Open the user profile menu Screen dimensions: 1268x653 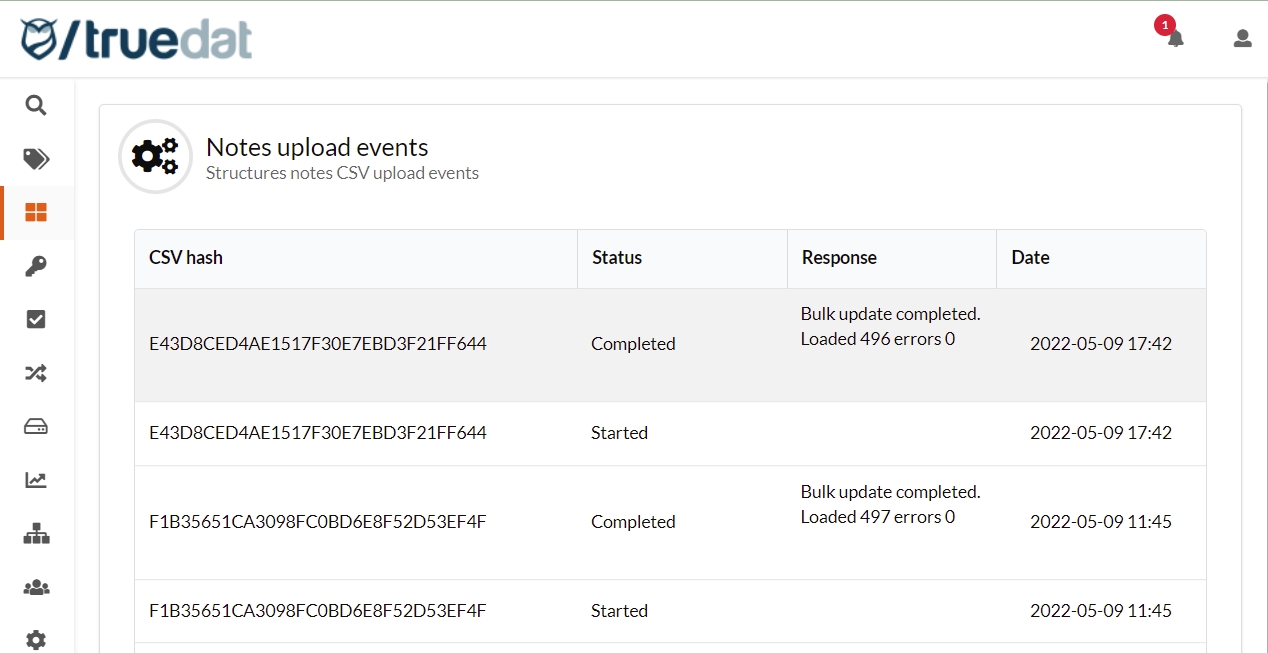click(1242, 38)
